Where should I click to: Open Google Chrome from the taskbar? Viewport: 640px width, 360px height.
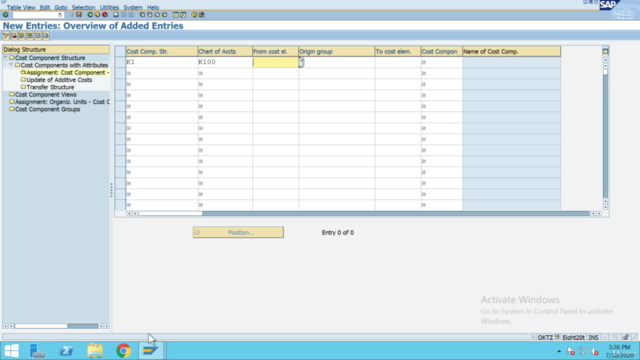click(123, 351)
